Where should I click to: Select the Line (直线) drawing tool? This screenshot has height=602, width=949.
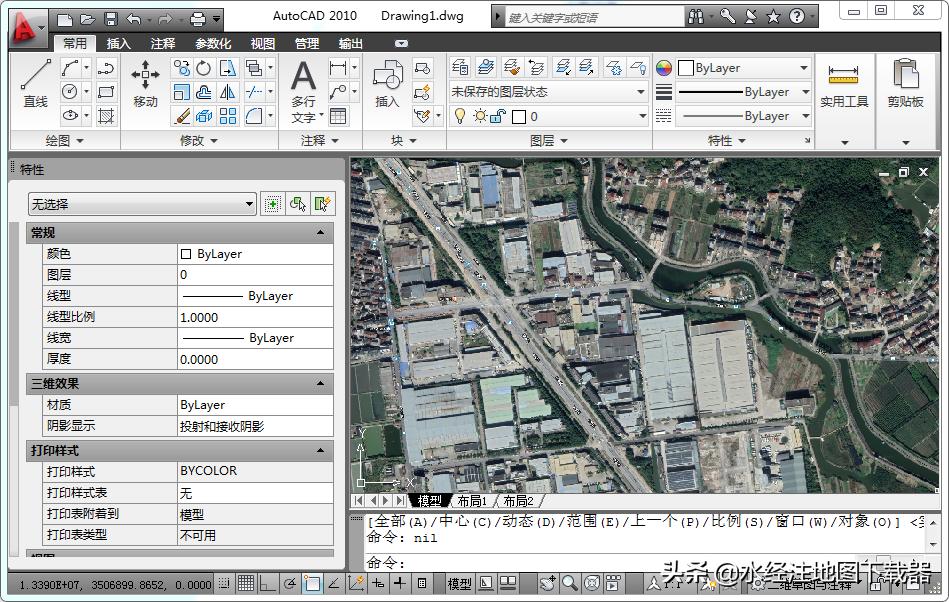point(35,82)
